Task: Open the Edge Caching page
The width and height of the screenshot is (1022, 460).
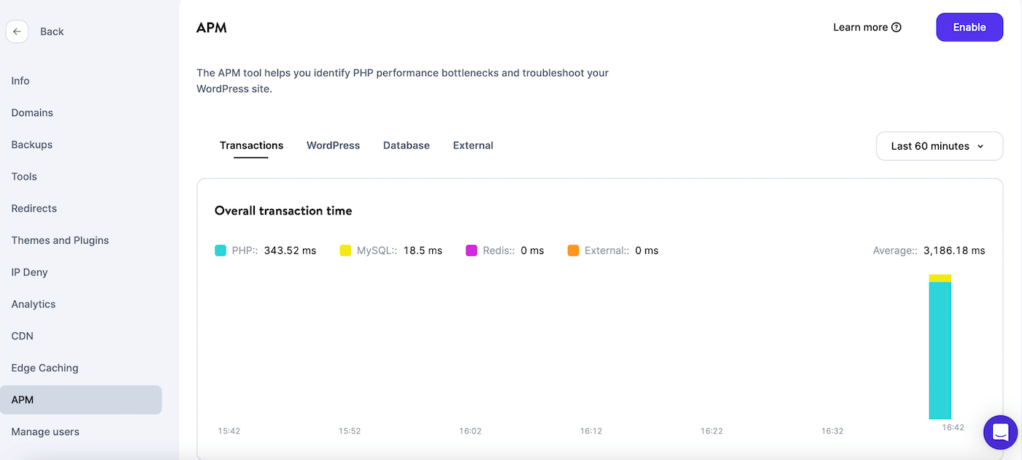Action: [x=45, y=368]
